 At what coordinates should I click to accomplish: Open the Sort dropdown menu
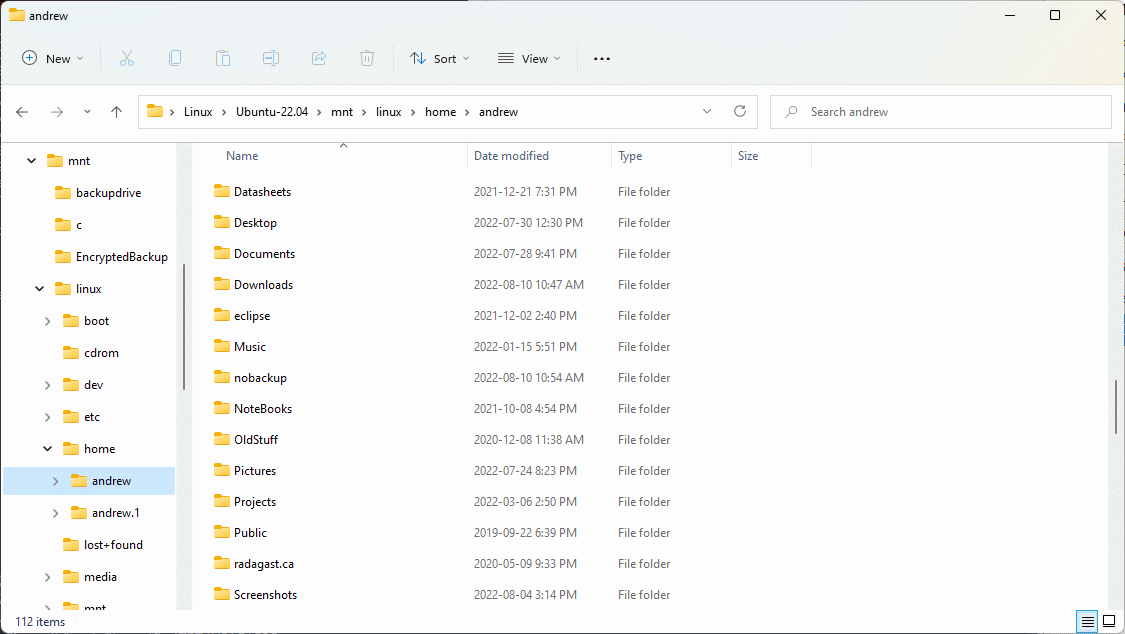[439, 59]
